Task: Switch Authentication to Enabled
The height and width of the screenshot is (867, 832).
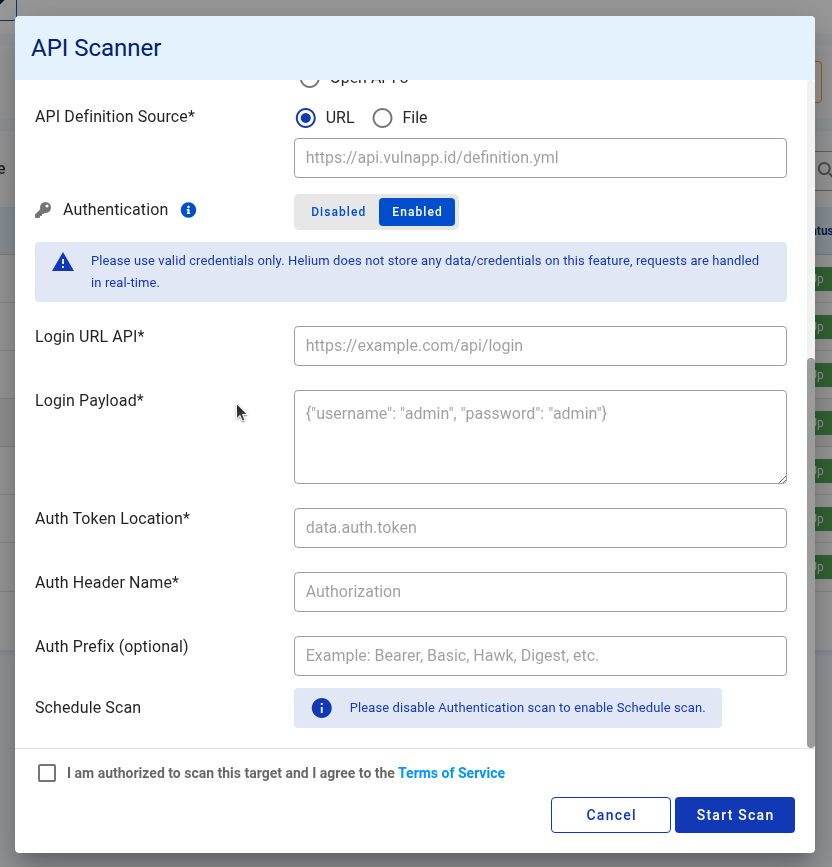Action: [x=417, y=212]
